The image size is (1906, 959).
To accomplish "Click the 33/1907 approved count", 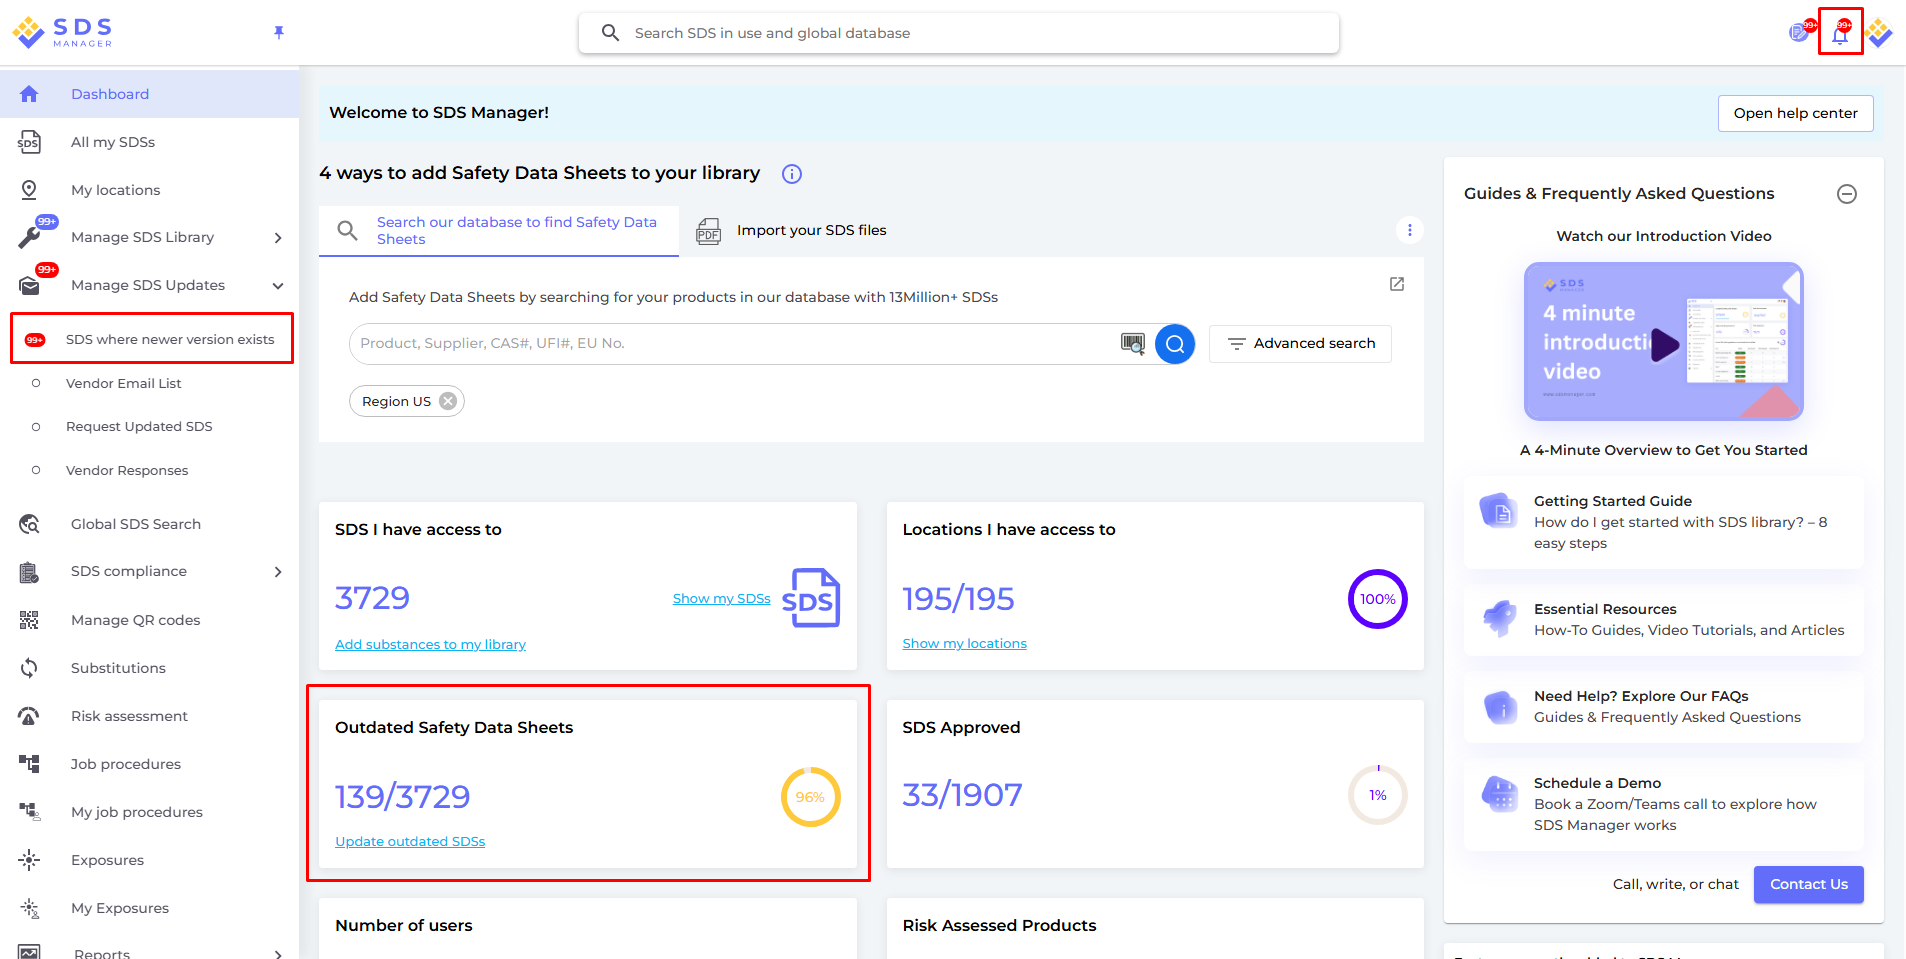I will (x=962, y=795).
